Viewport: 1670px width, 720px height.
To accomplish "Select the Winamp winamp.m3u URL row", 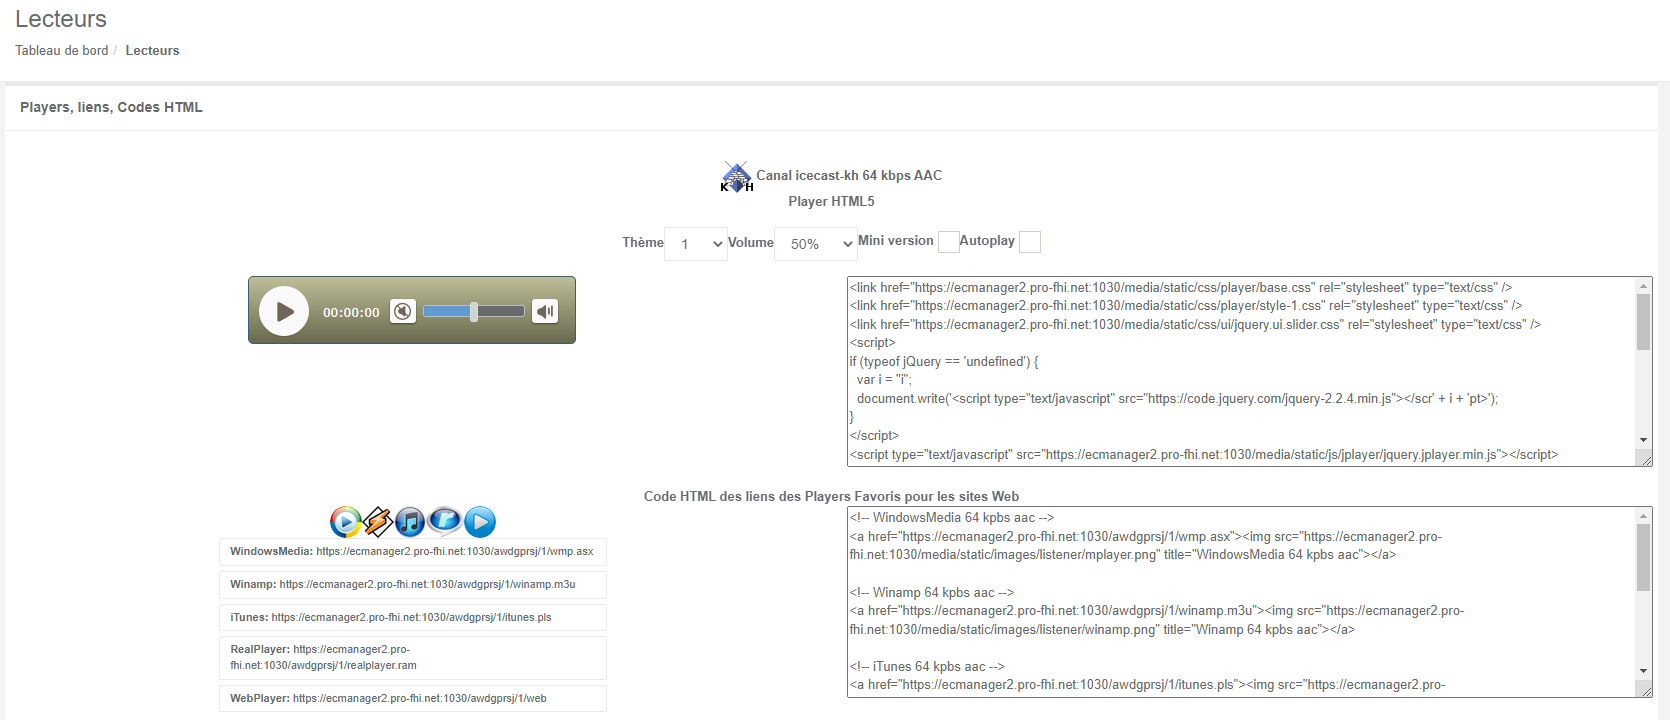I will pyautogui.click(x=413, y=585).
